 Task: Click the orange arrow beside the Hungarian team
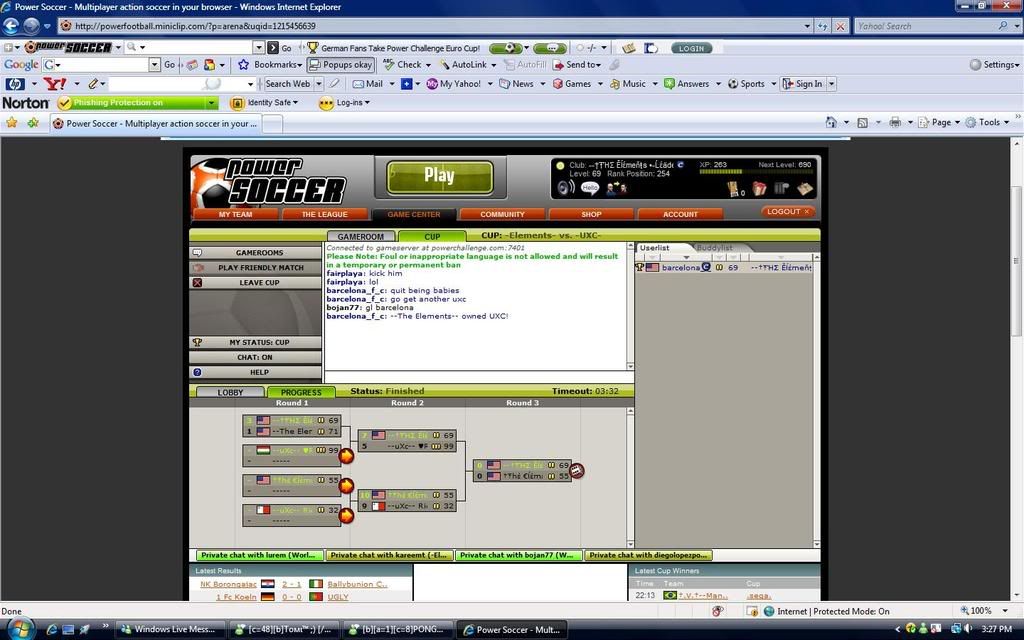(346, 456)
